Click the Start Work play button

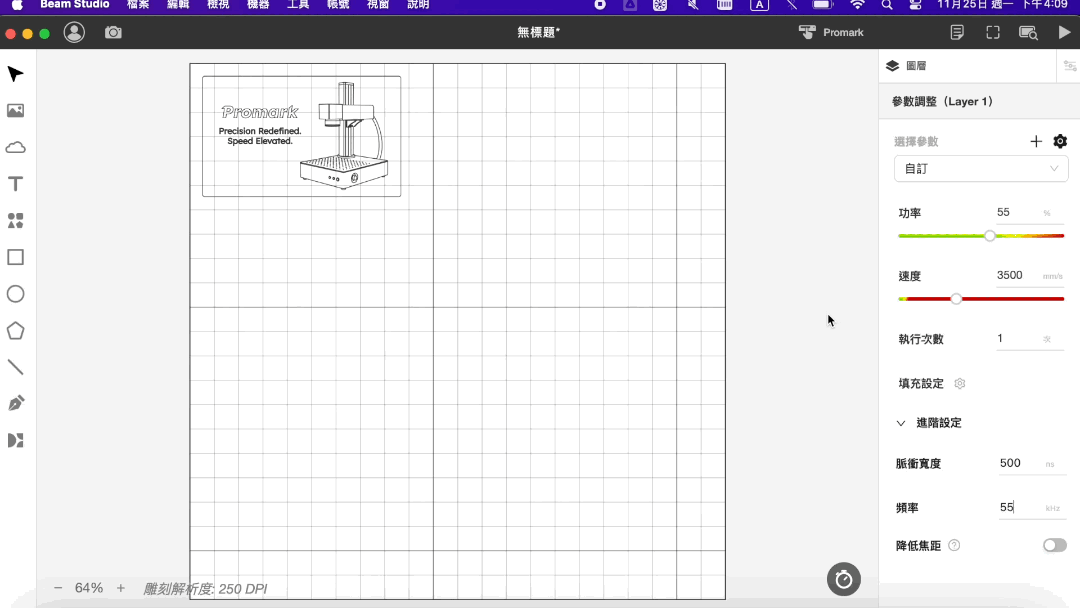point(1064,32)
